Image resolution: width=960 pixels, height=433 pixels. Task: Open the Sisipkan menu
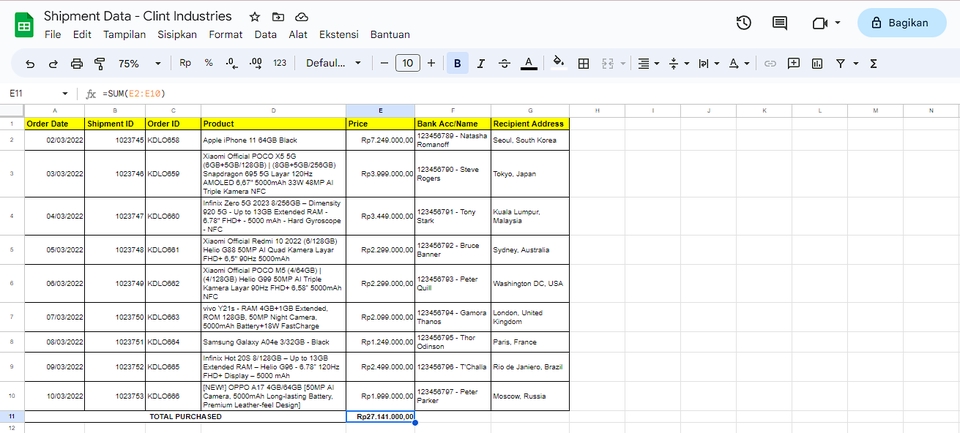(177, 34)
